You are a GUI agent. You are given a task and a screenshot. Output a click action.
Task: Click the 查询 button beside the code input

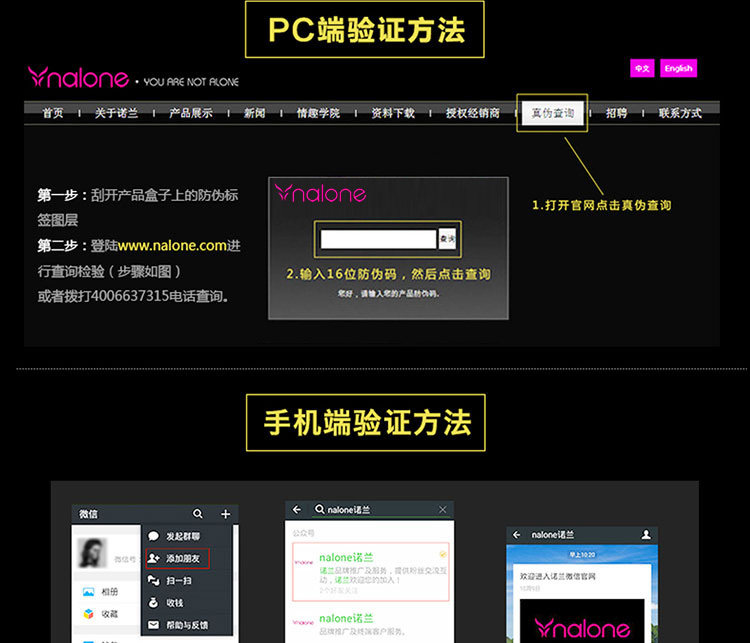pos(447,239)
